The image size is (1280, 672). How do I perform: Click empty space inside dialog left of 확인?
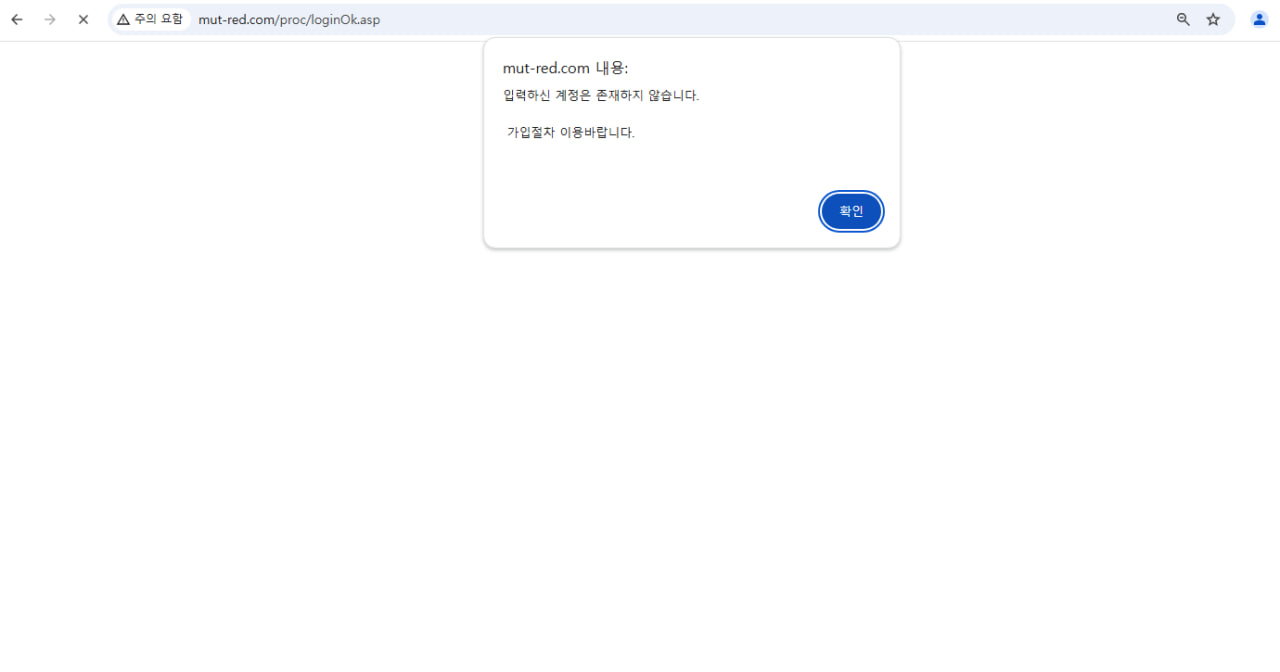(x=650, y=212)
